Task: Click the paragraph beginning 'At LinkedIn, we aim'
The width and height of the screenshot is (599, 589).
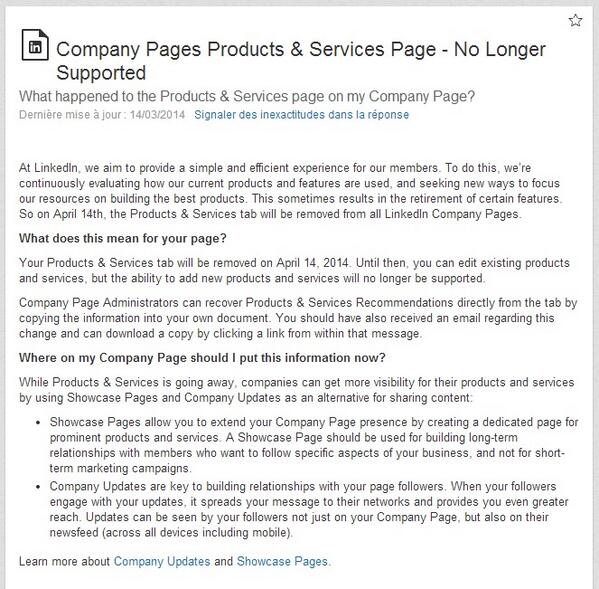Action: 291,191
